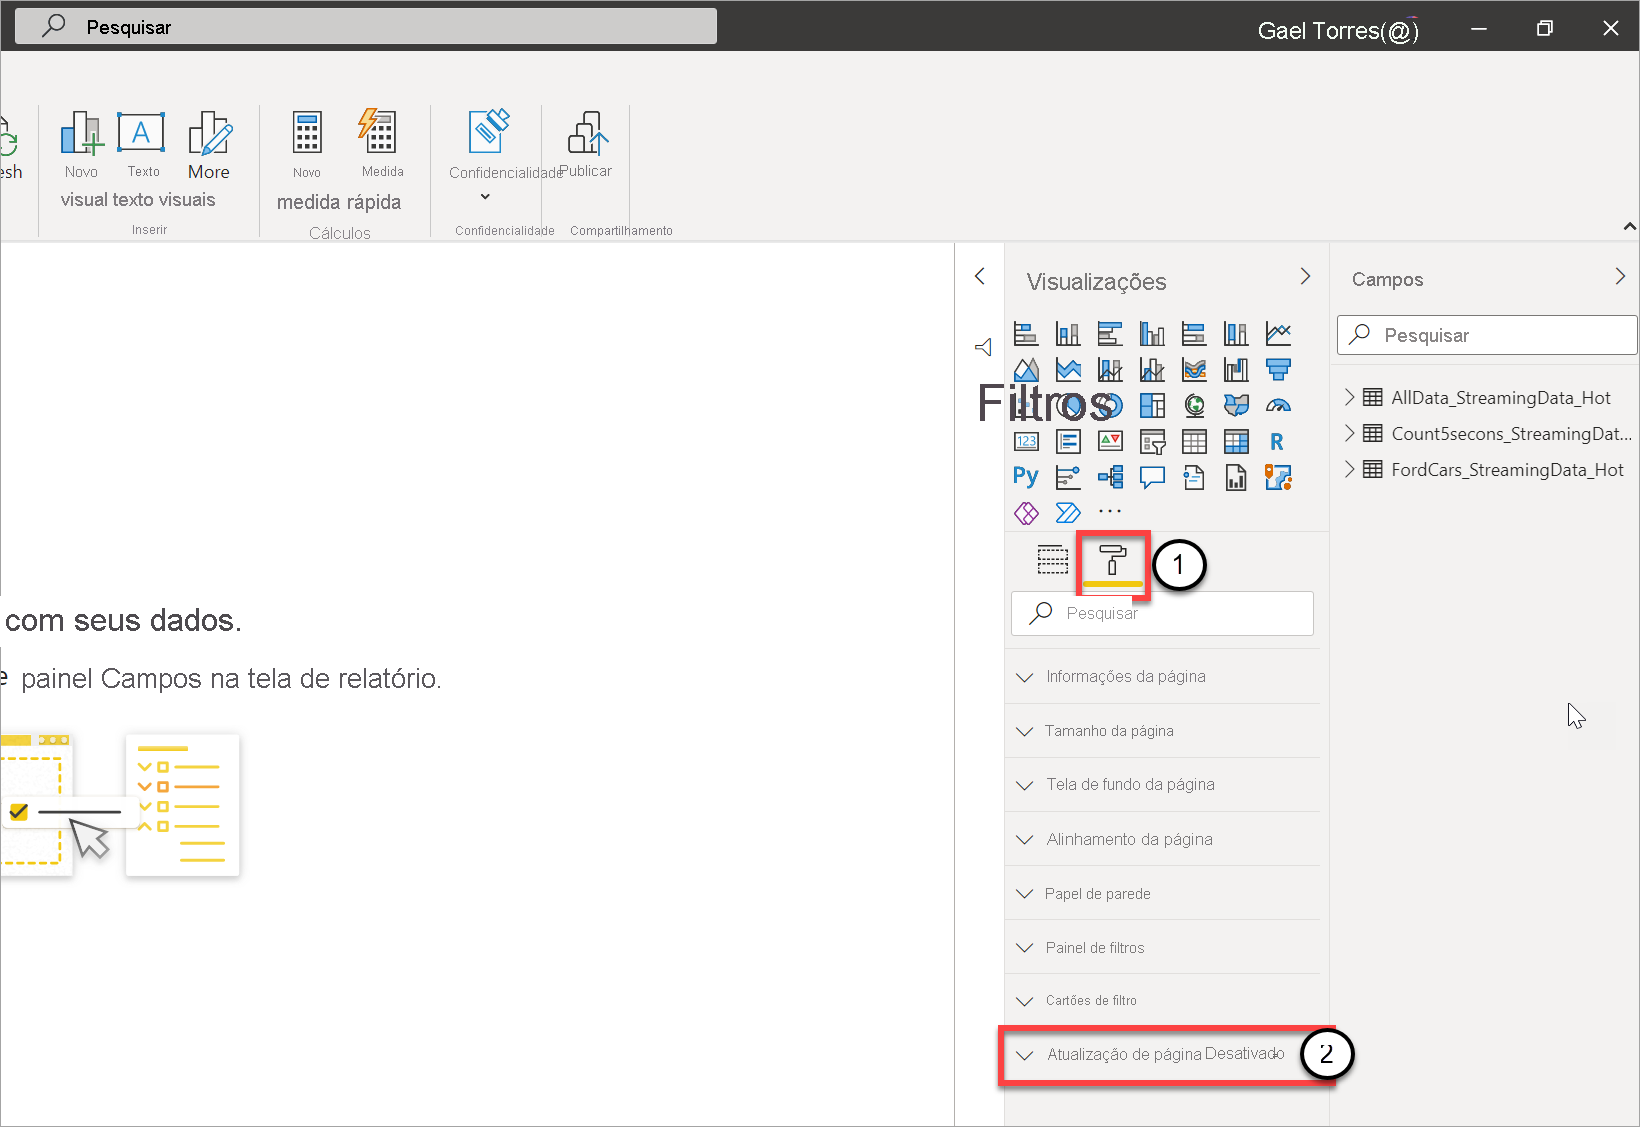This screenshot has width=1640, height=1127.
Task: Expand the Painel de filtros section
Action: coord(1094,947)
